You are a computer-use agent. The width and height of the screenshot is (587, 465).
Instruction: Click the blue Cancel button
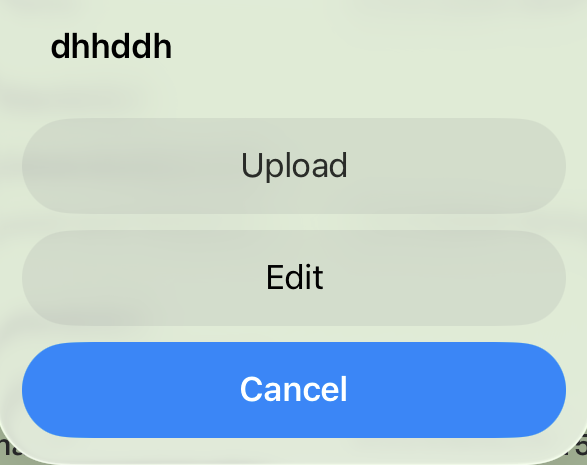point(294,390)
